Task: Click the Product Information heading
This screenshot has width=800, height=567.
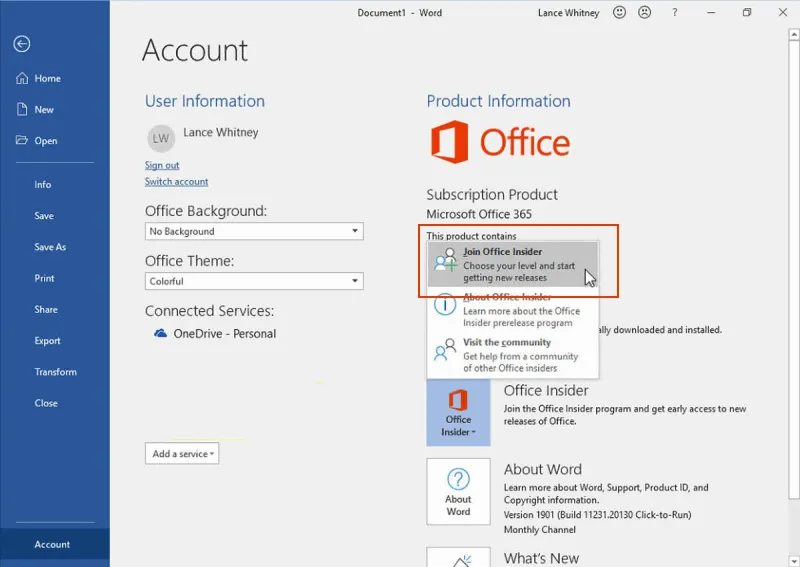Action: tap(498, 101)
